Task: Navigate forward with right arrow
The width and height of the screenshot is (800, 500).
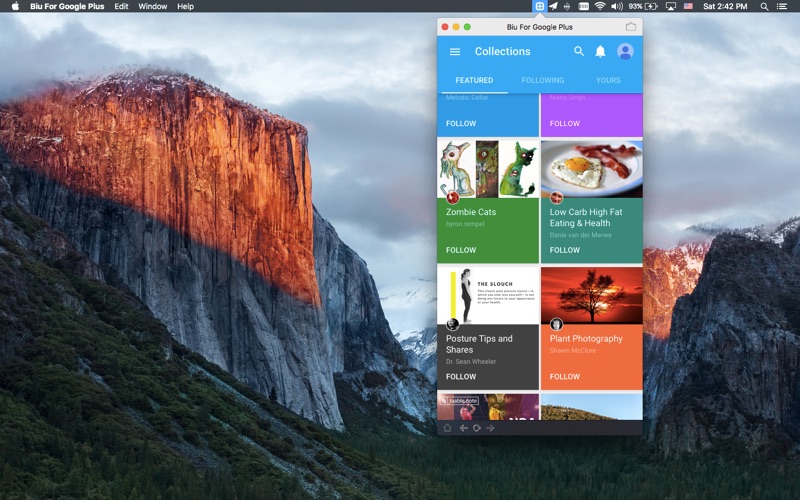Action: click(490, 428)
